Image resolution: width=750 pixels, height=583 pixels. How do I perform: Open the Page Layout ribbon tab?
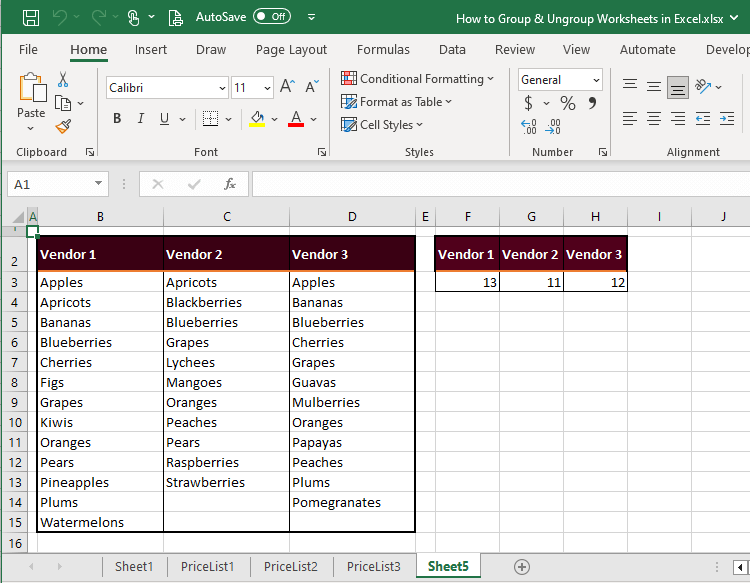[291, 49]
